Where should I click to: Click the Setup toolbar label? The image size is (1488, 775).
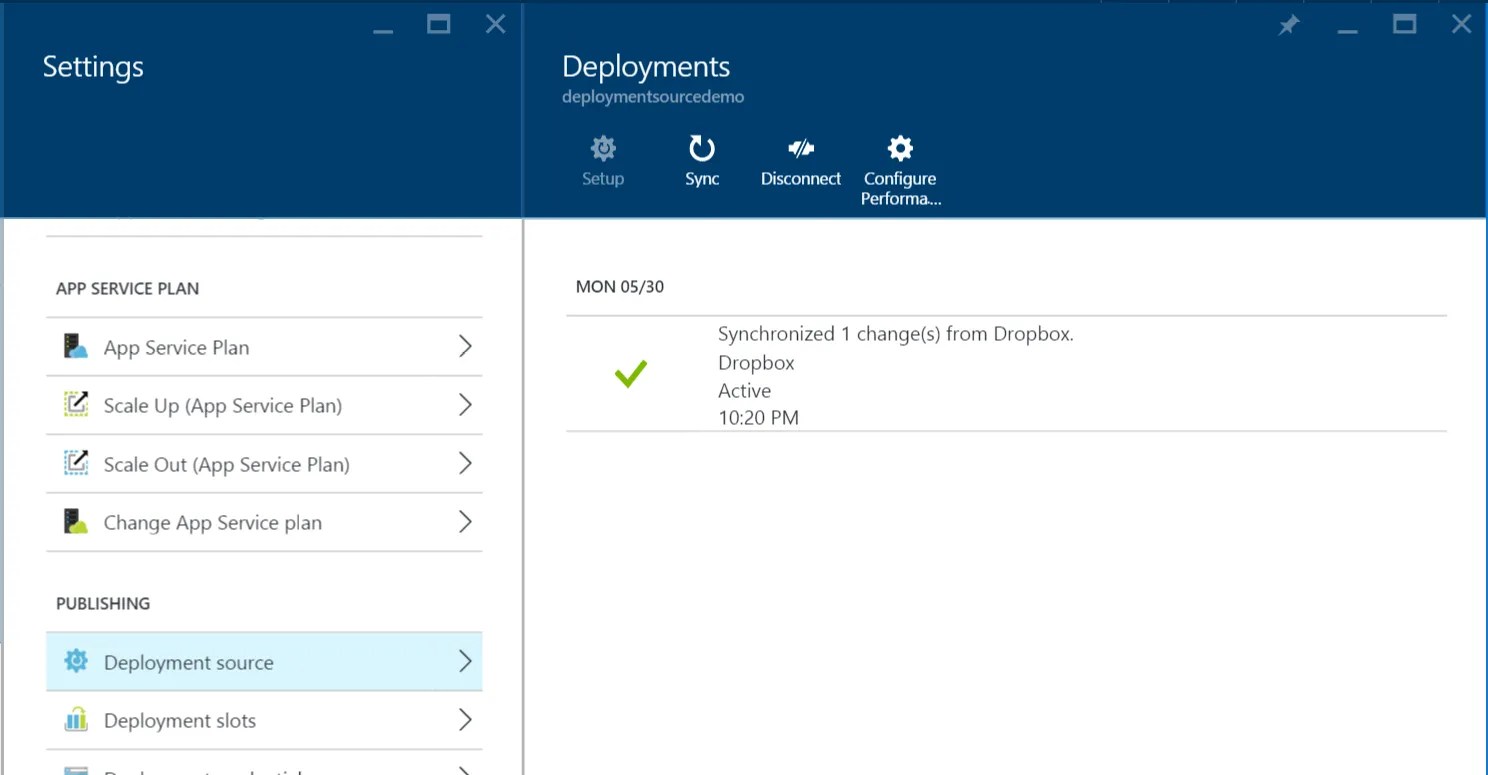pos(603,179)
